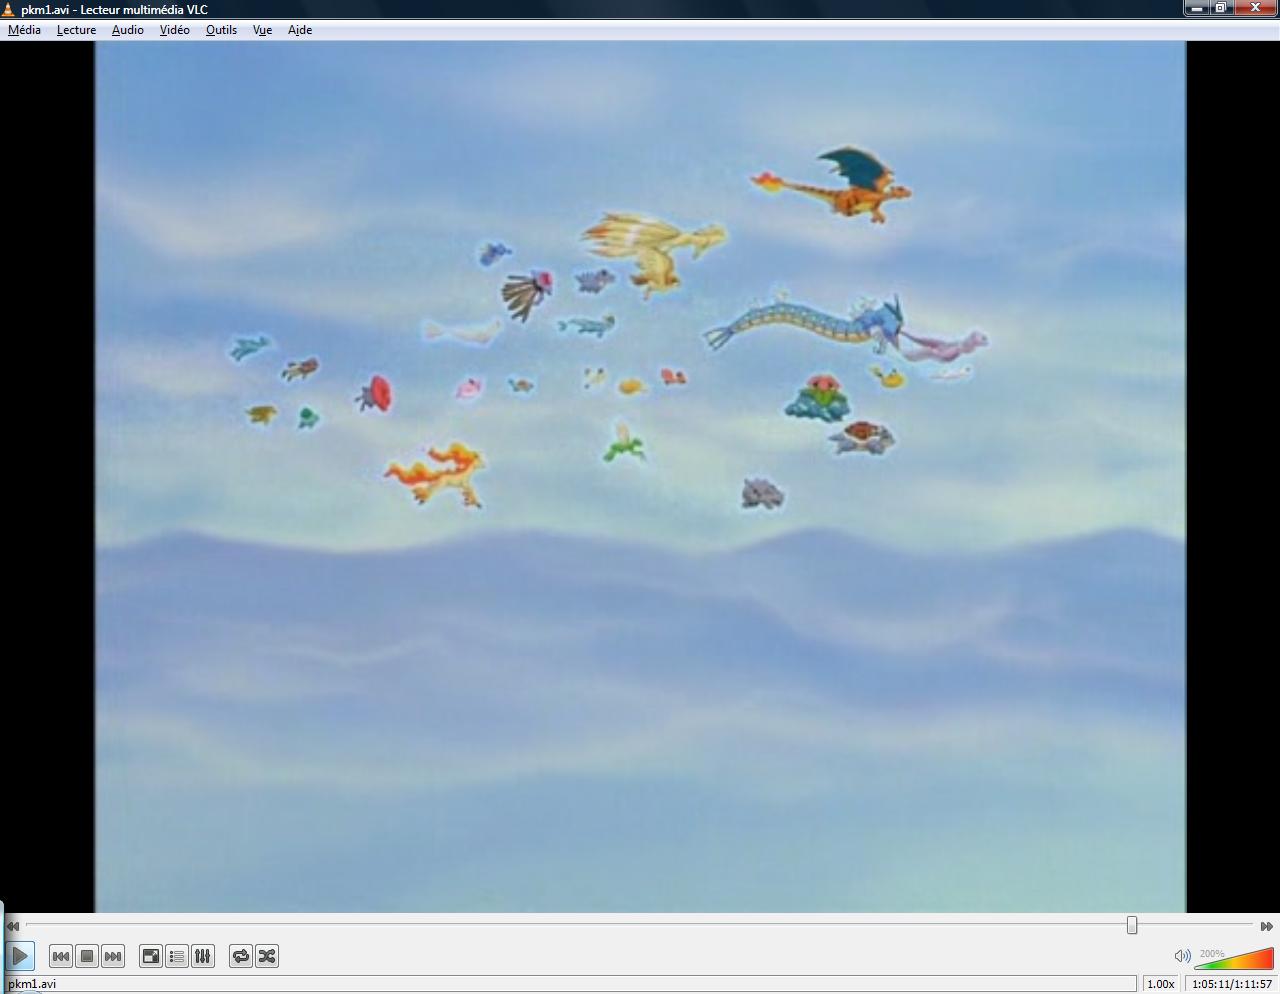Viewport: 1280px width, 994px height.
Task: Maximize the VLC window
Action: [x=1221, y=8]
